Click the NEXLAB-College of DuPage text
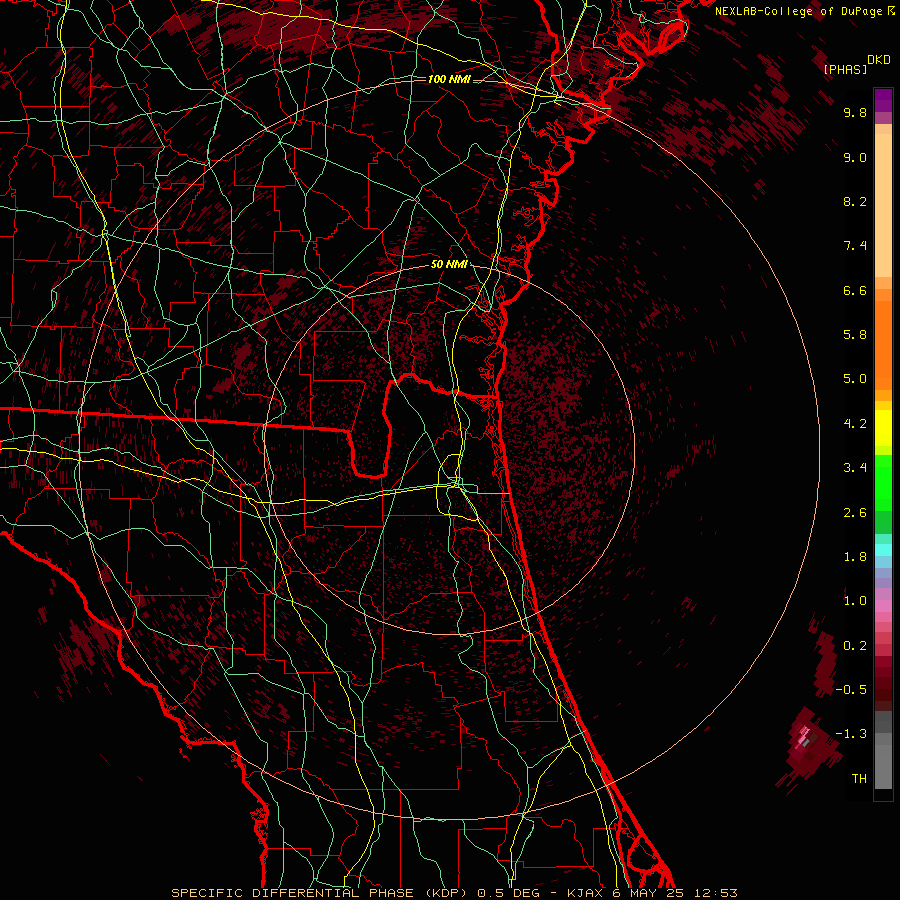Screen dimensions: 900x900 pyautogui.click(x=798, y=11)
